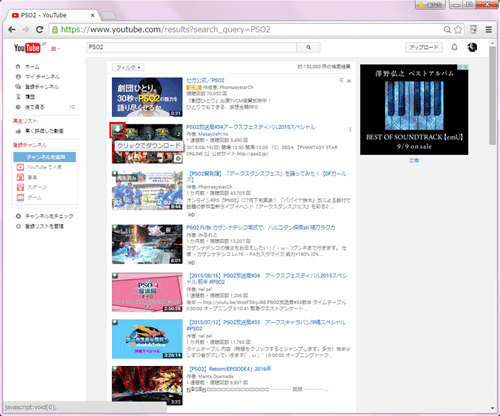Click the highlighted download icon on the PSO2放送局#34 thumbnail
Viewport: 500px width, 416px height.
(117, 130)
